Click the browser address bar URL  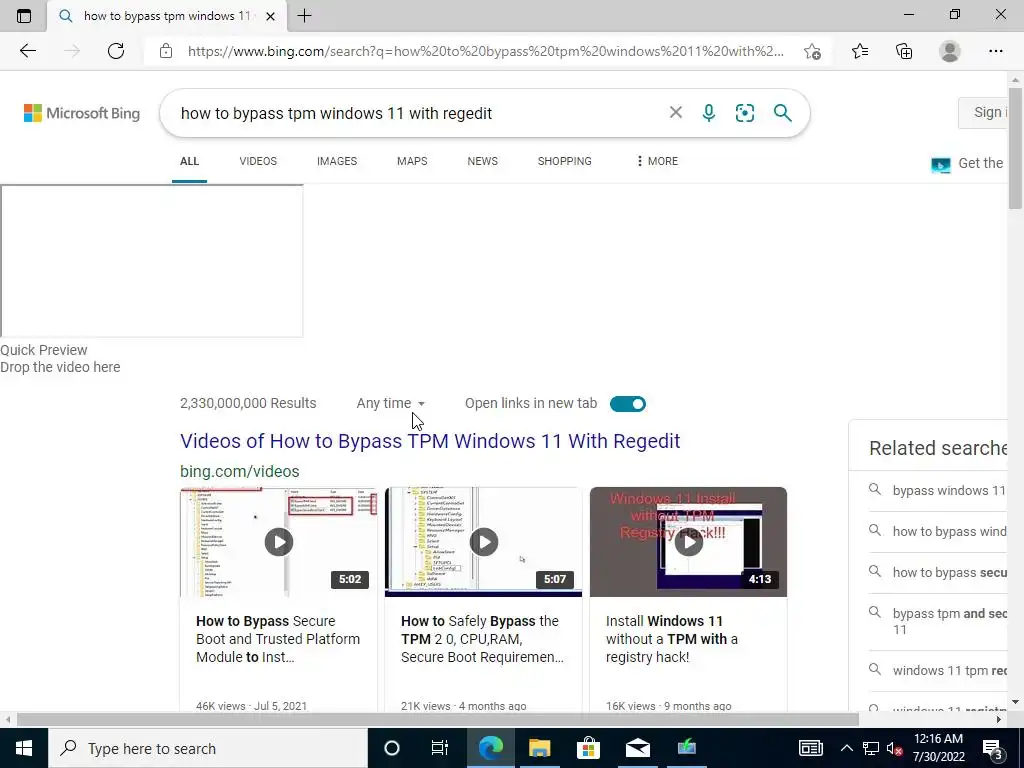point(486,51)
